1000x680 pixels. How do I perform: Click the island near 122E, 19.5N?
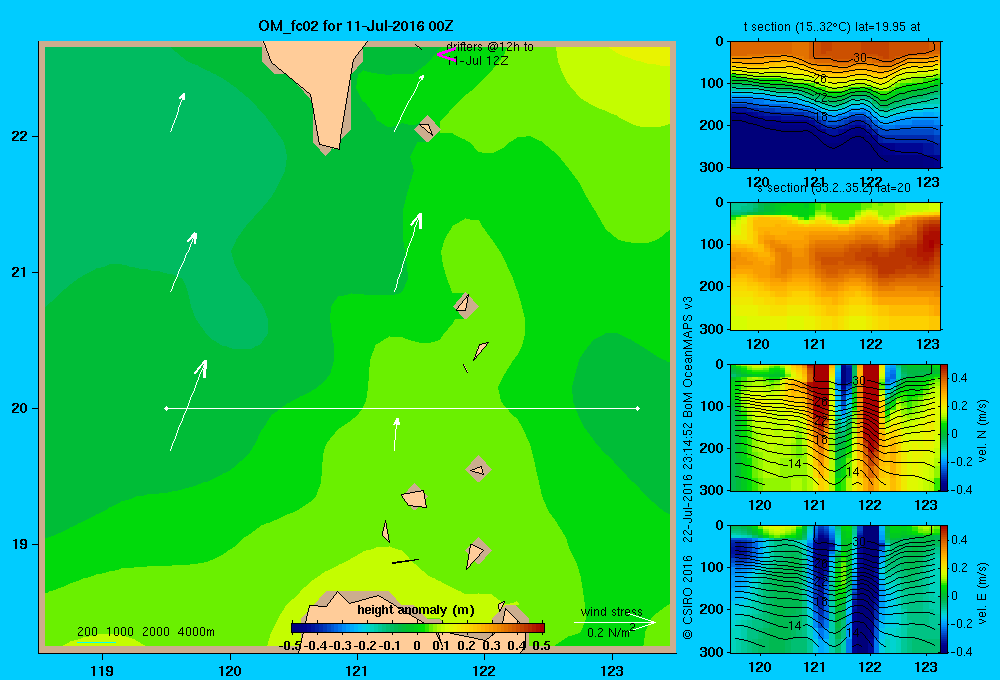(x=478, y=469)
